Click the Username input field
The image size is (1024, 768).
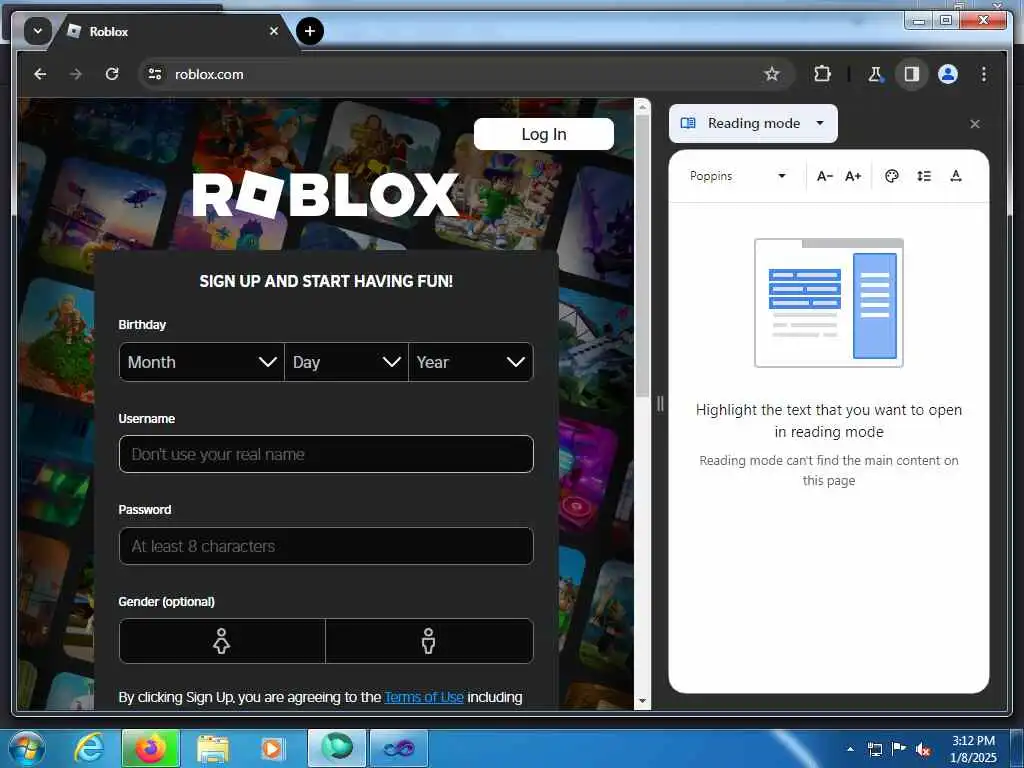(x=326, y=454)
